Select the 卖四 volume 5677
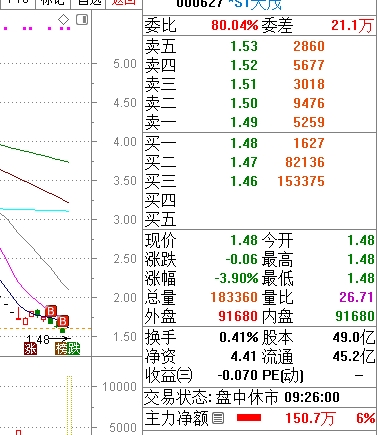 pos(309,65)
